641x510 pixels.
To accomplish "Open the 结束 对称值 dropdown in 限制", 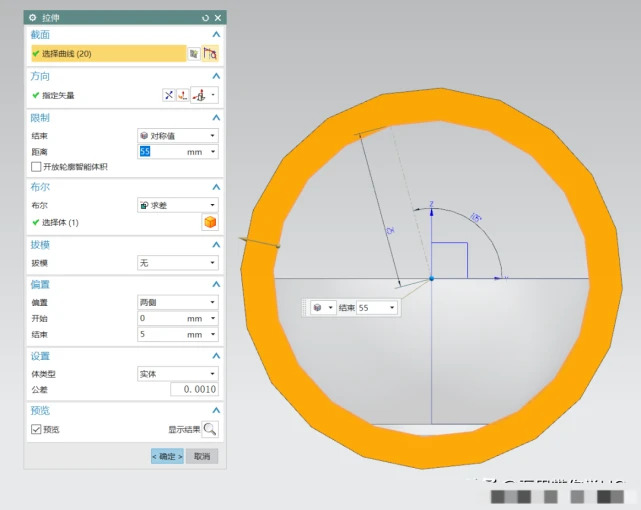I will click(177, 135).
